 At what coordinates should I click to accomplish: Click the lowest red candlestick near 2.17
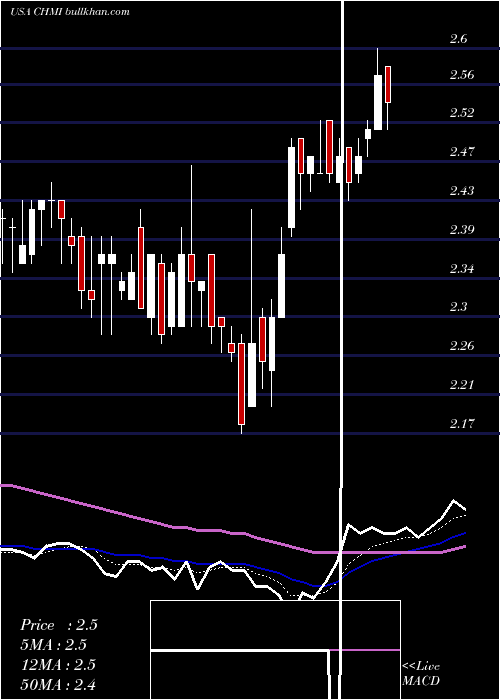pos(242,383)
